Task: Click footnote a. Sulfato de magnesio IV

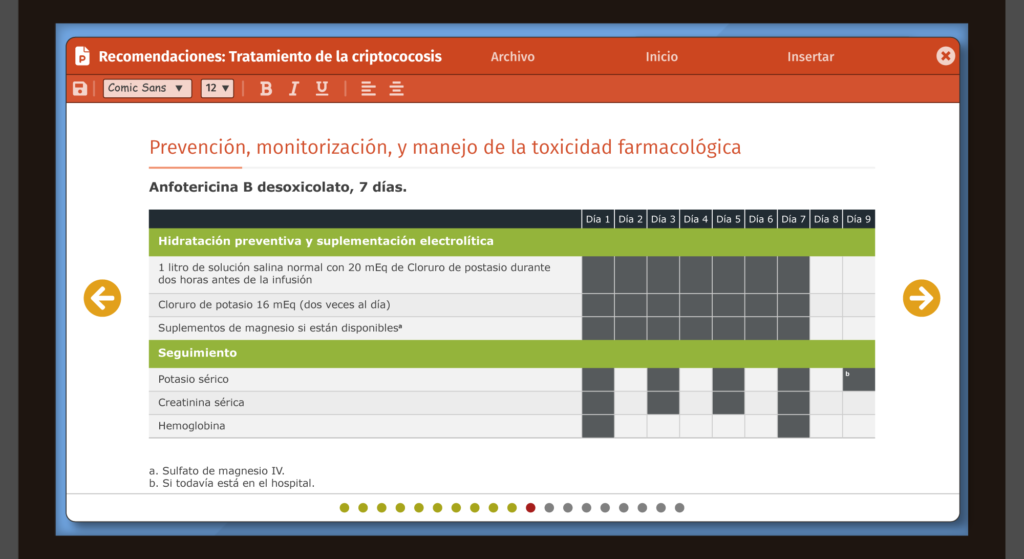Action: [217, 470]
